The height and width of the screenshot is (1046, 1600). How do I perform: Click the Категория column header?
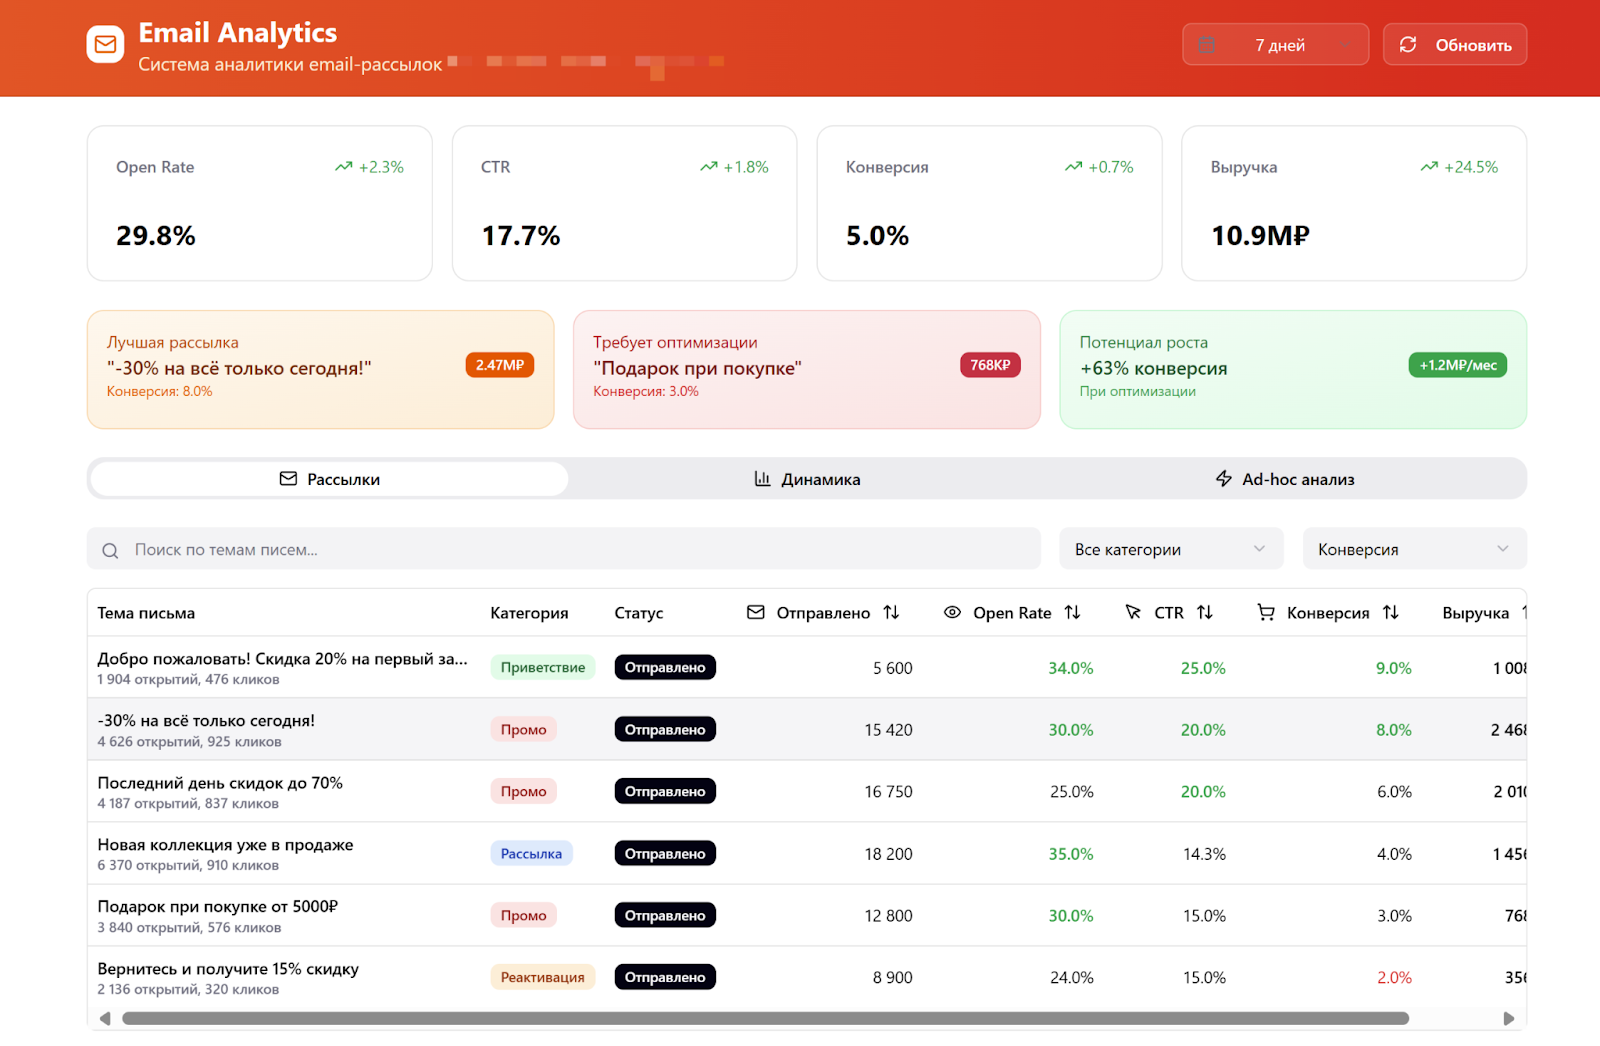(529, 613)
